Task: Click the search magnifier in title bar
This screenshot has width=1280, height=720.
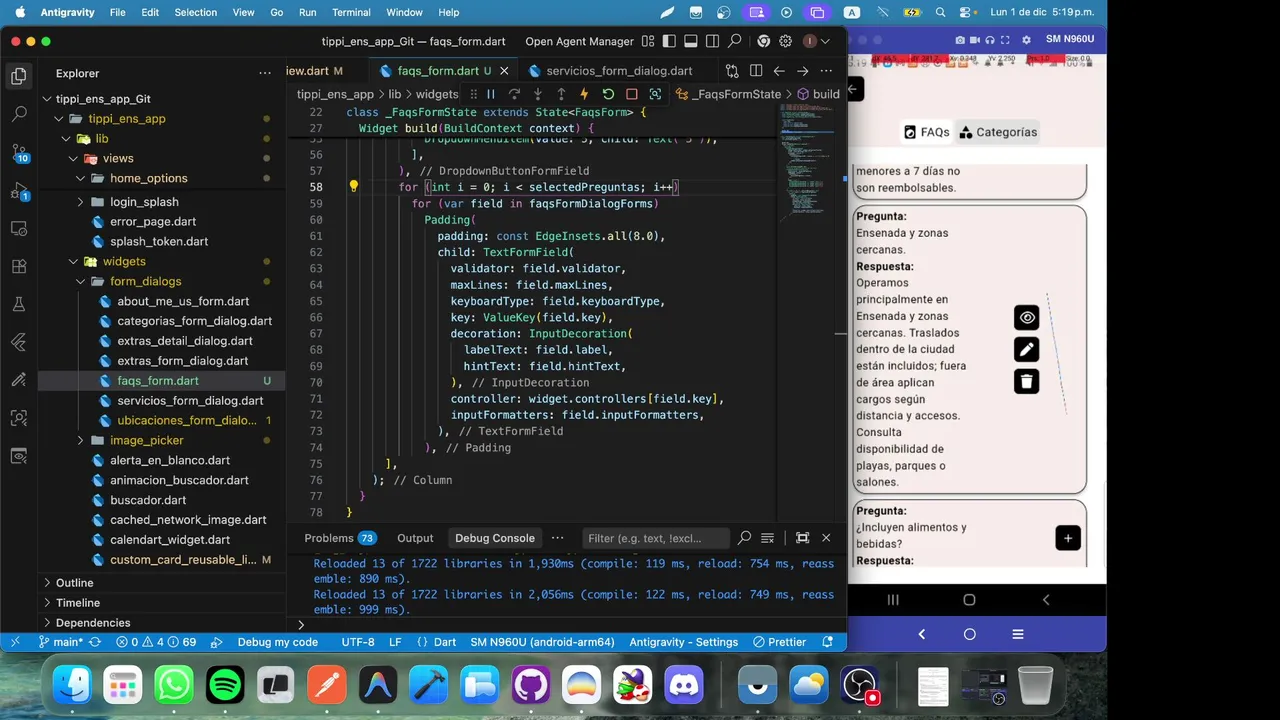Action: [x=735, y=41]
